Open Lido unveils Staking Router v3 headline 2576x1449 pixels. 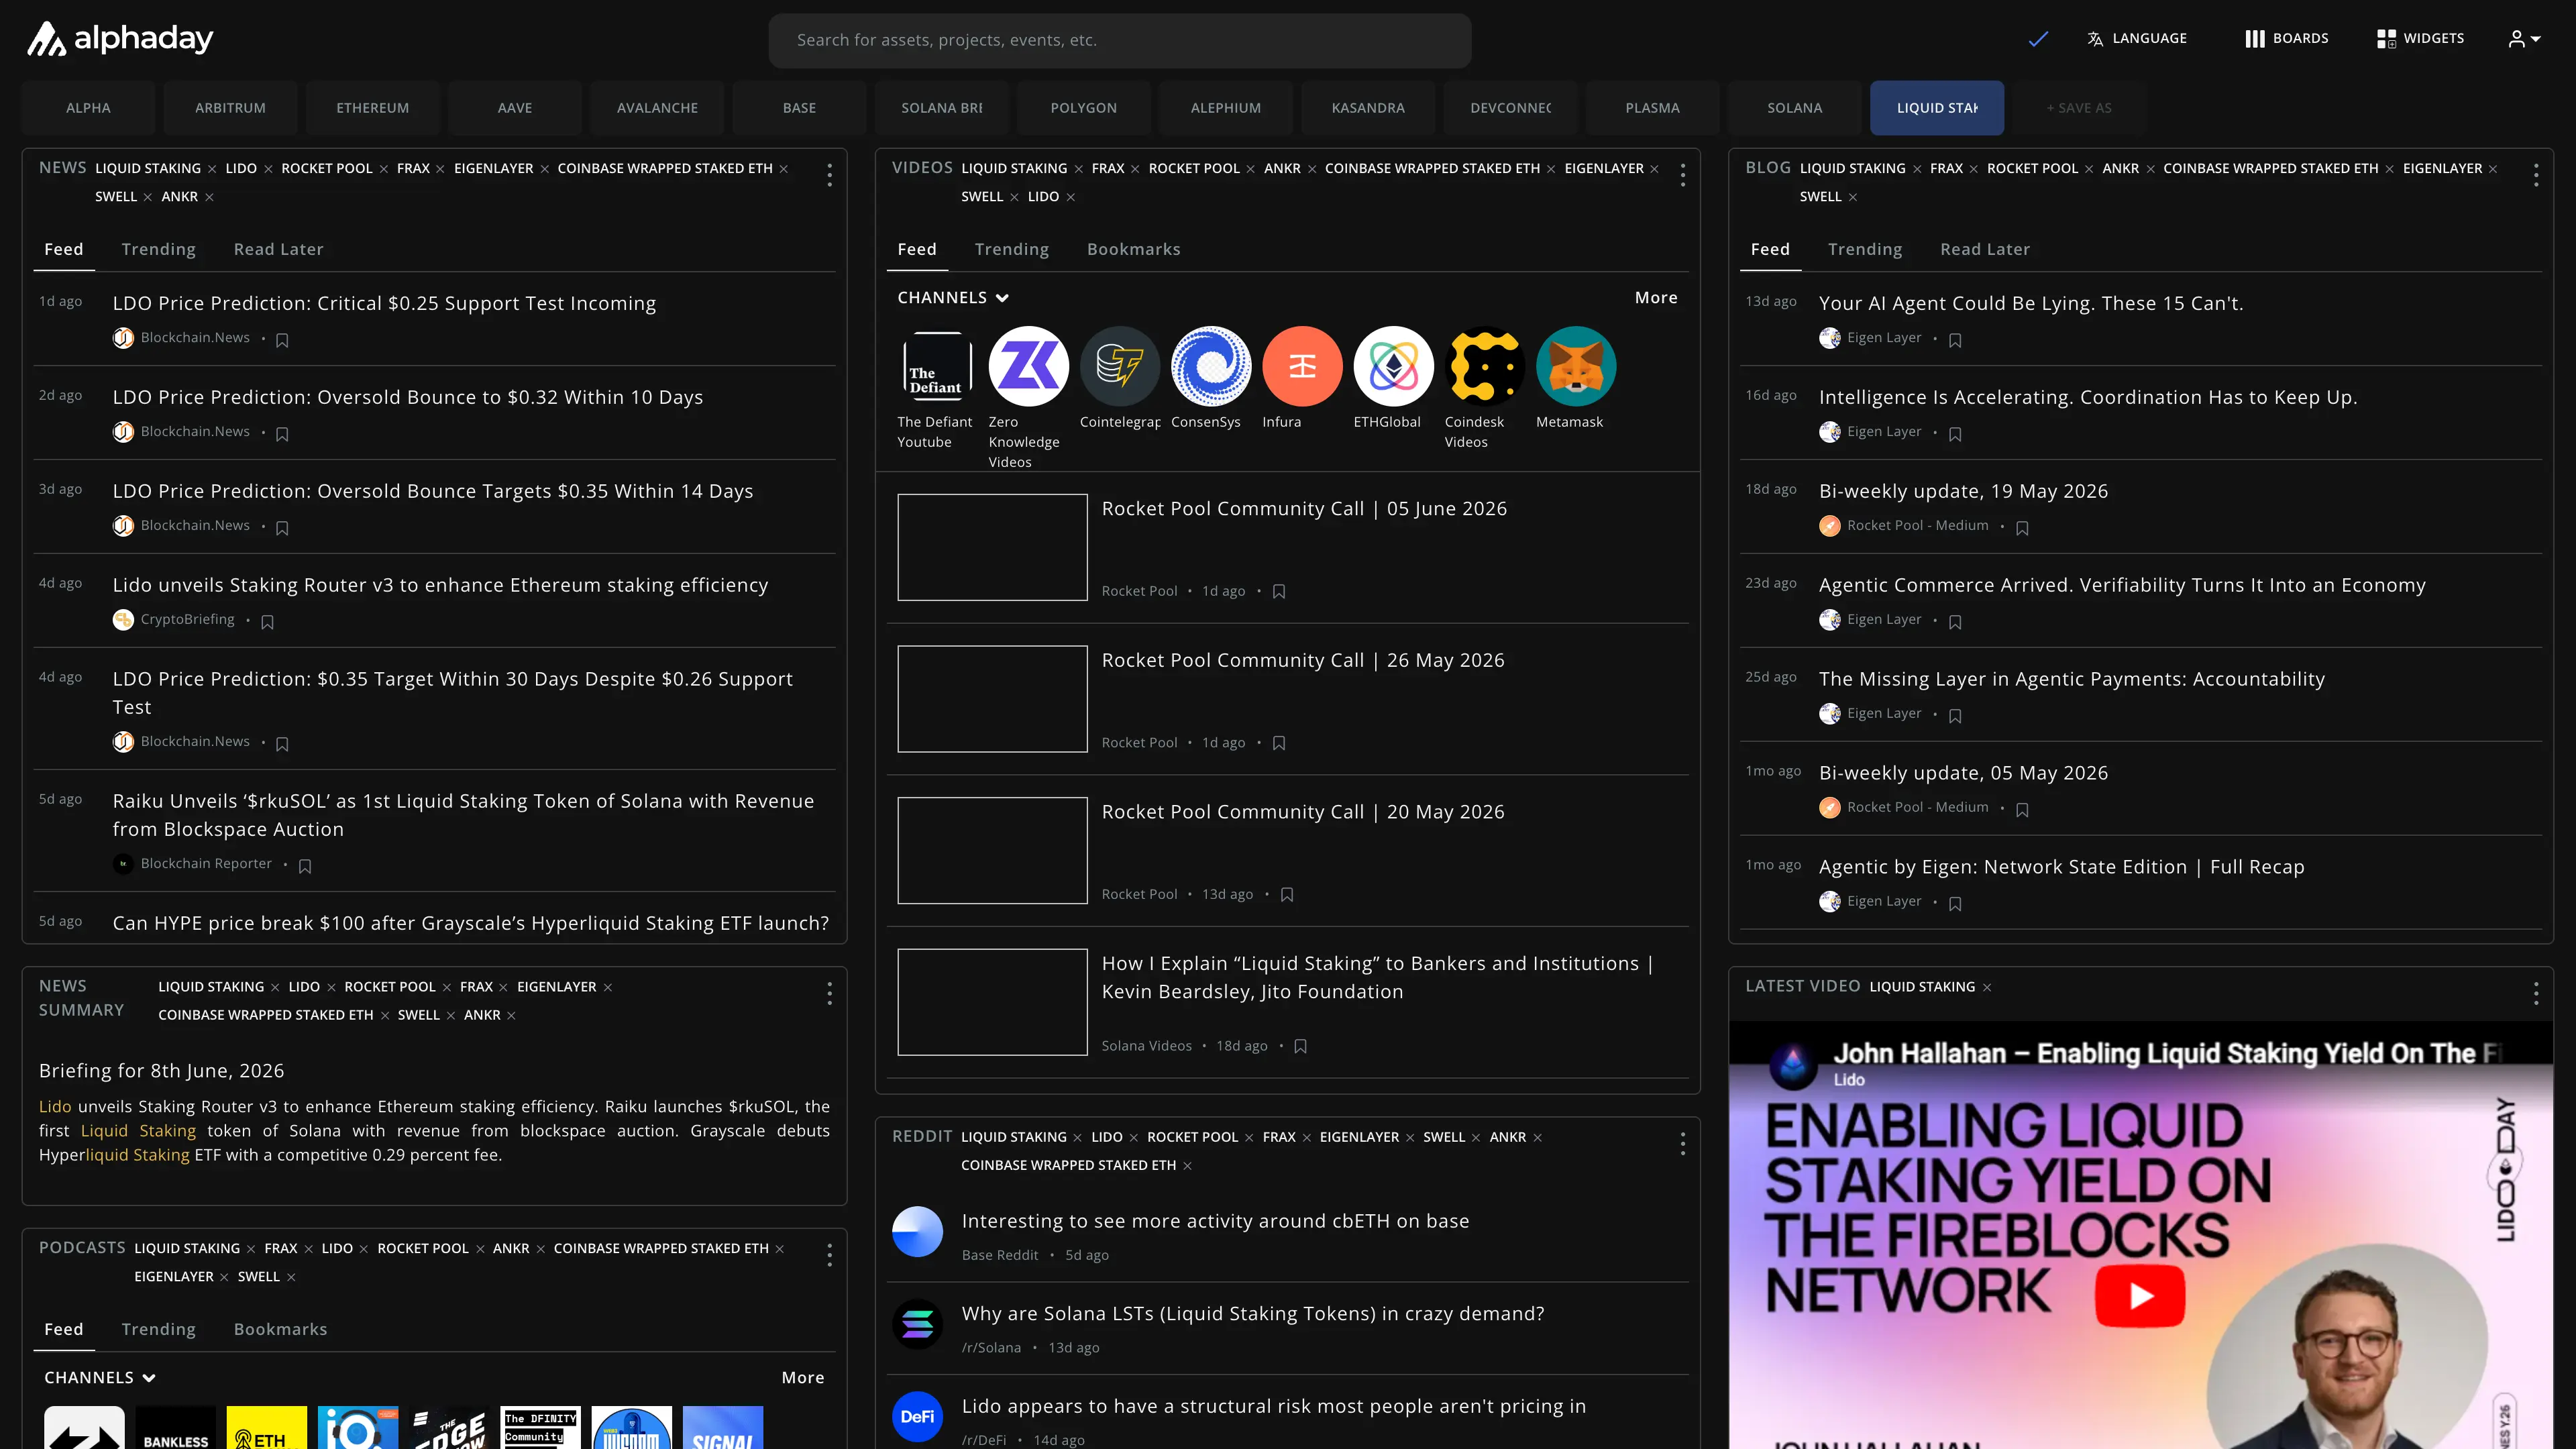click(x=440, y=585)
